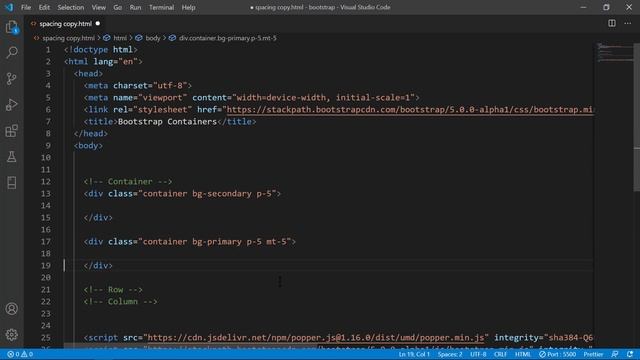Viewport: 640px width, 360px height.
Task: Click line number 13 in gutter
Action: (x=46, y=193)
